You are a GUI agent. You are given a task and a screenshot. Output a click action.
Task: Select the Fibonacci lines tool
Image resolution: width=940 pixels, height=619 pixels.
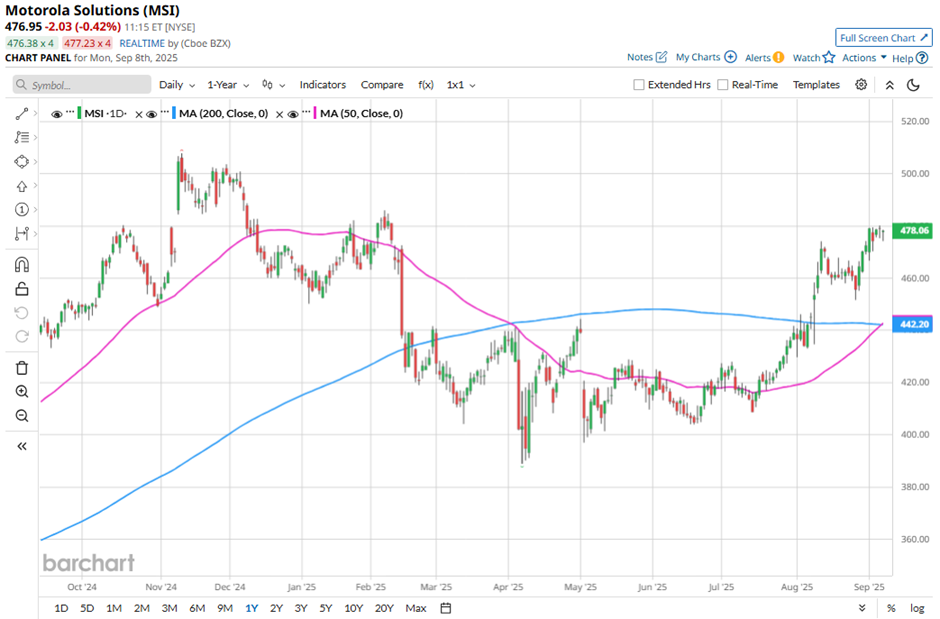click(x=22, y=137)
